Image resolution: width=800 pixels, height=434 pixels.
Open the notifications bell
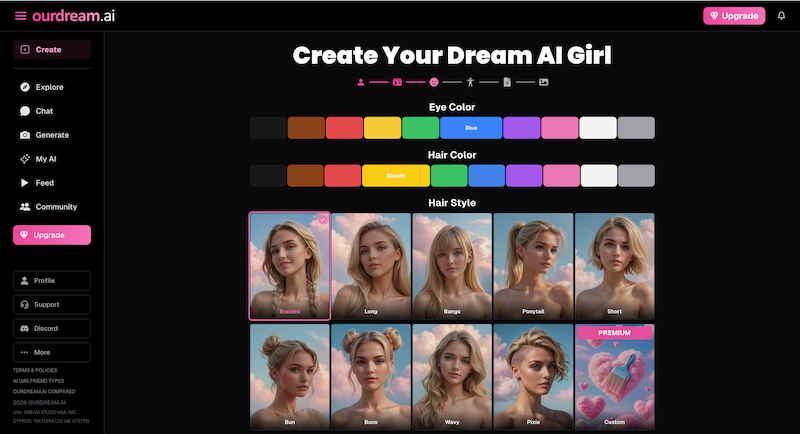(x=781, y=16)
